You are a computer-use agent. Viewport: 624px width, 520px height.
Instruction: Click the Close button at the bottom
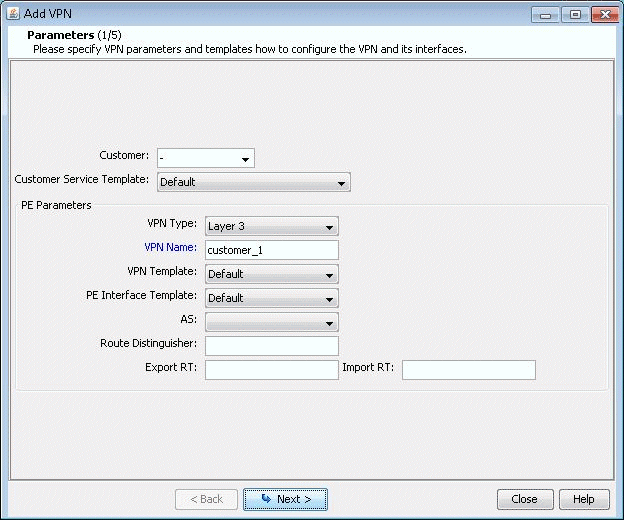(x=524, y=499)
